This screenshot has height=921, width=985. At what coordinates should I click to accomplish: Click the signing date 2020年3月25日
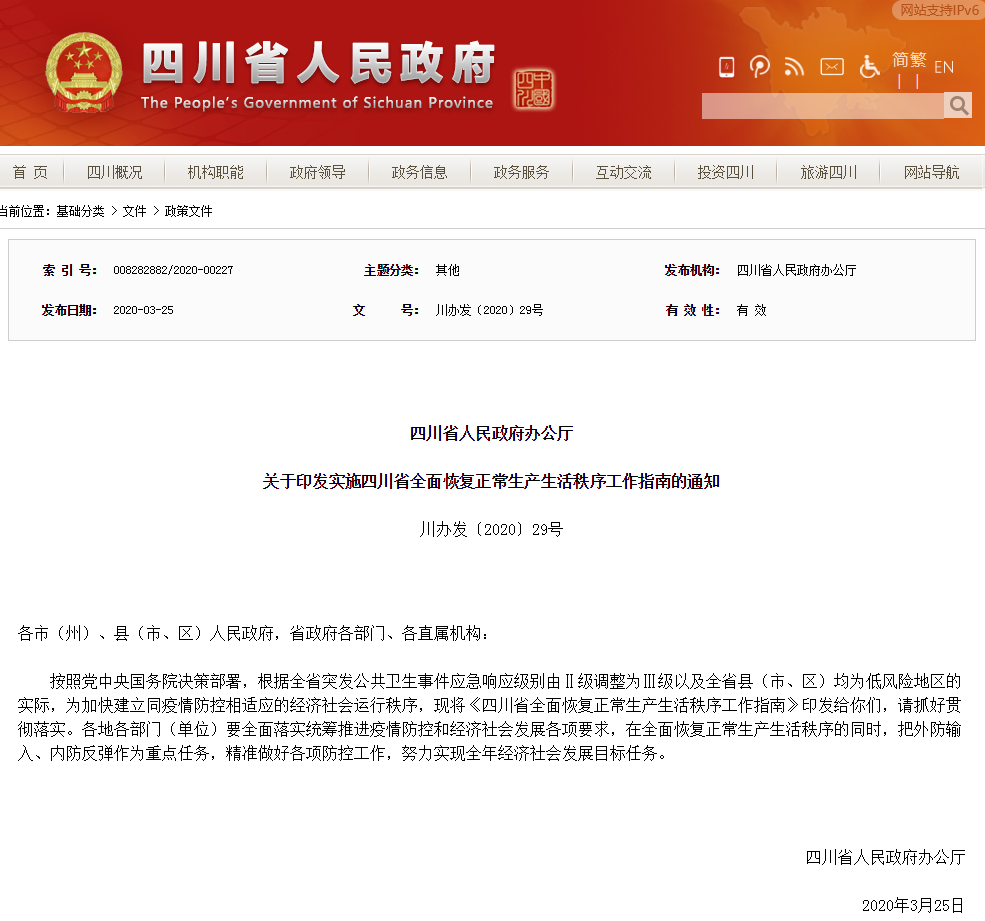pyautogui.click(x=913, y=905)
